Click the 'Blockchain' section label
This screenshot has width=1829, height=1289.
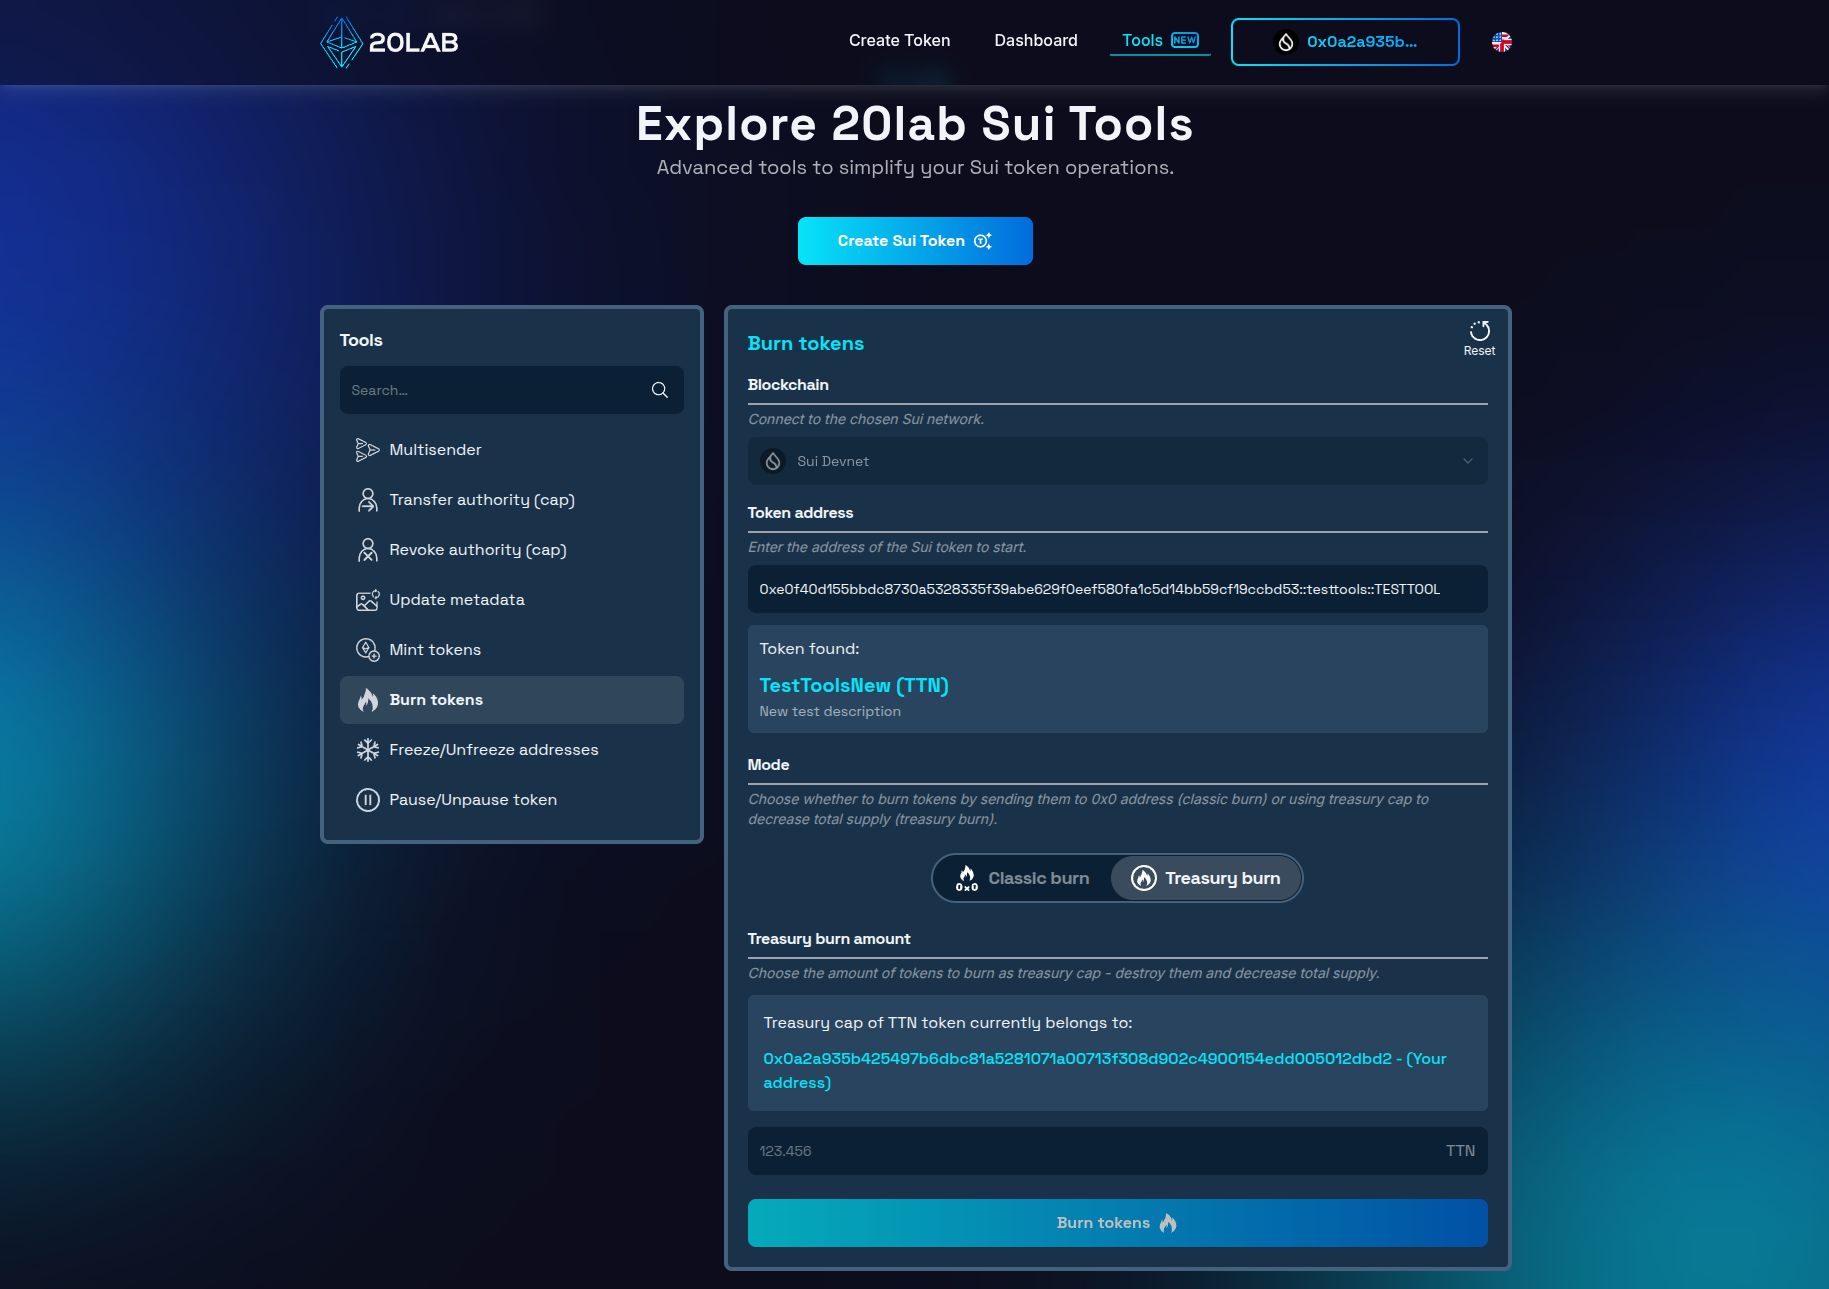click(x=788, y=385)
